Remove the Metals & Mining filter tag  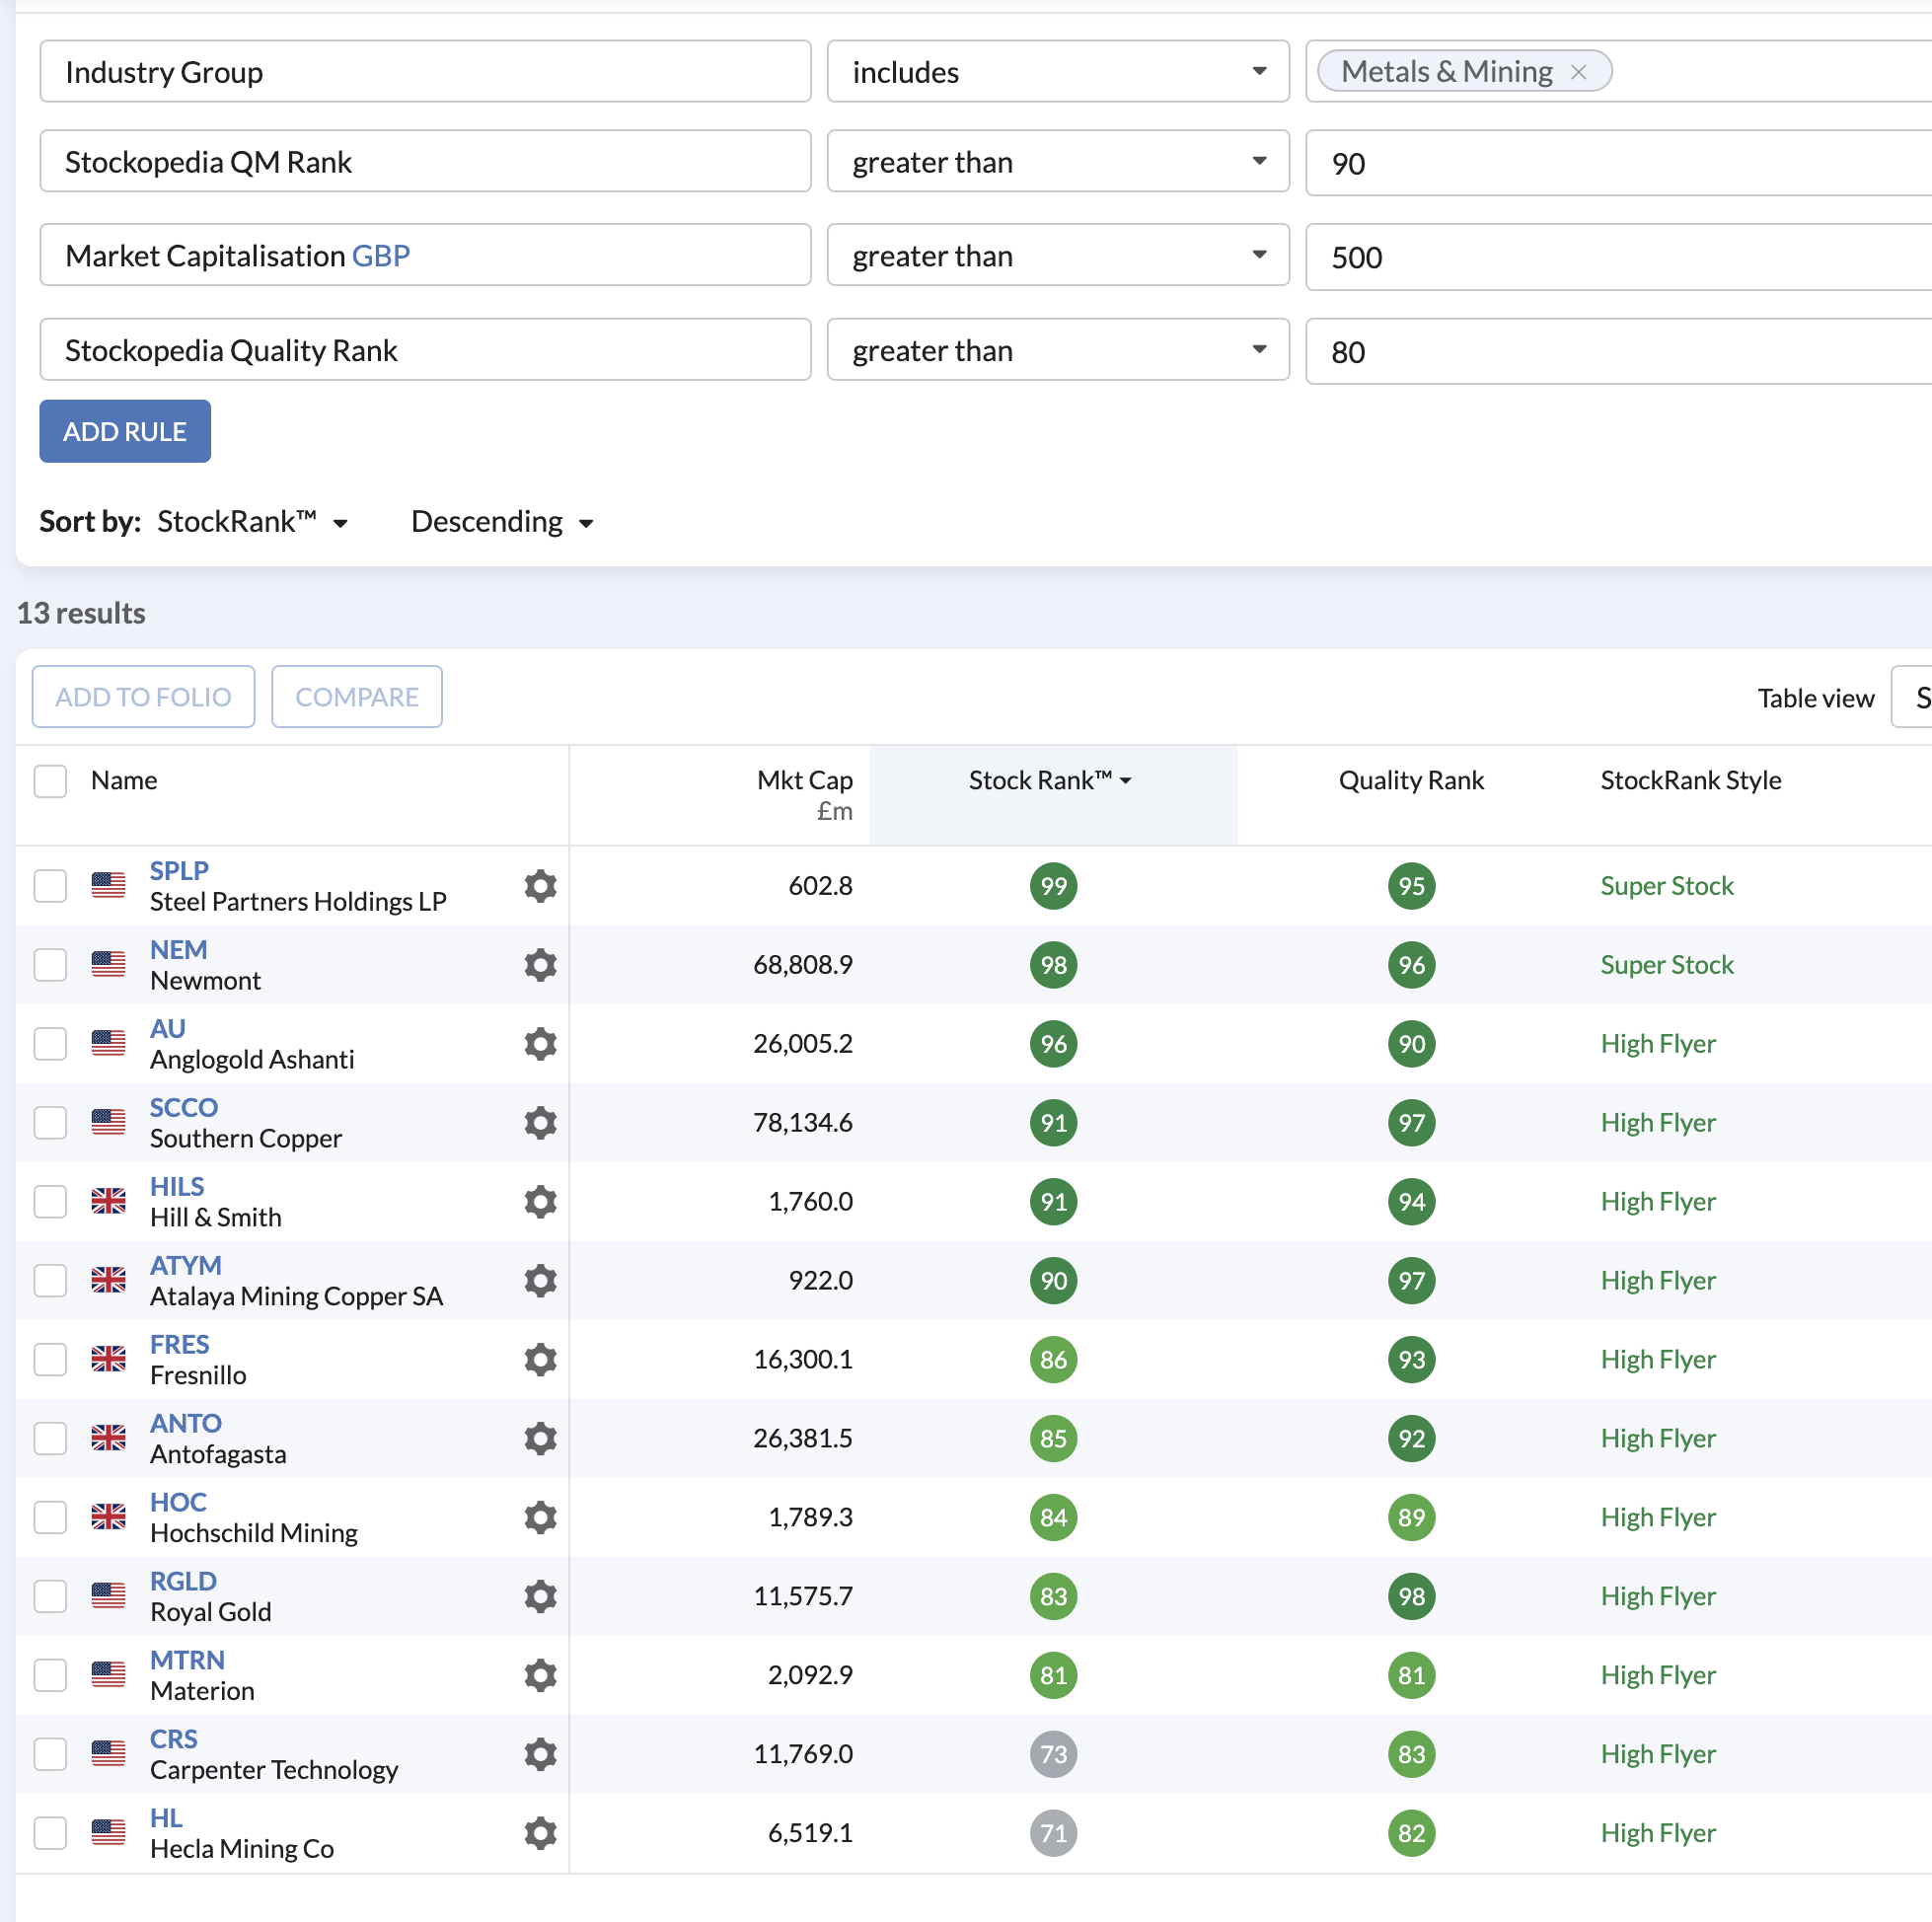1579,72
